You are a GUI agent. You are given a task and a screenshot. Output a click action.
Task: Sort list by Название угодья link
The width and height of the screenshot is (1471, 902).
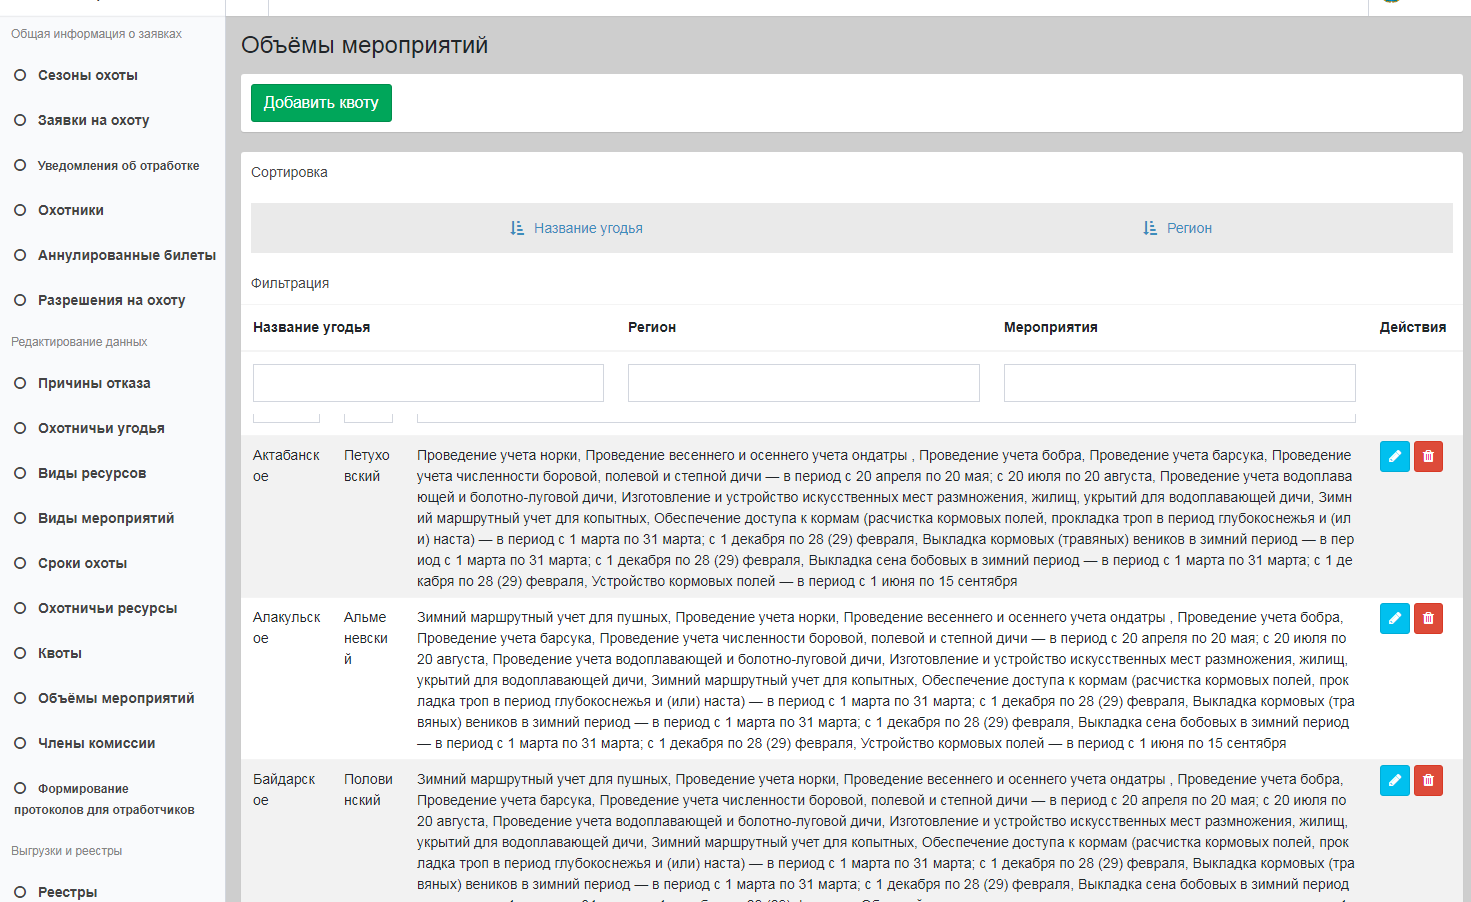(x=588, y=228)
